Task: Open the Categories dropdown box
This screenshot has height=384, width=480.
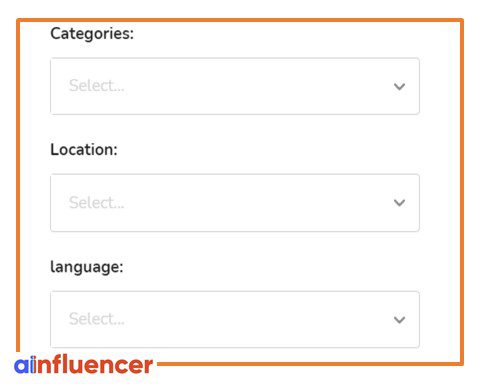Action: tap(235, 86)
